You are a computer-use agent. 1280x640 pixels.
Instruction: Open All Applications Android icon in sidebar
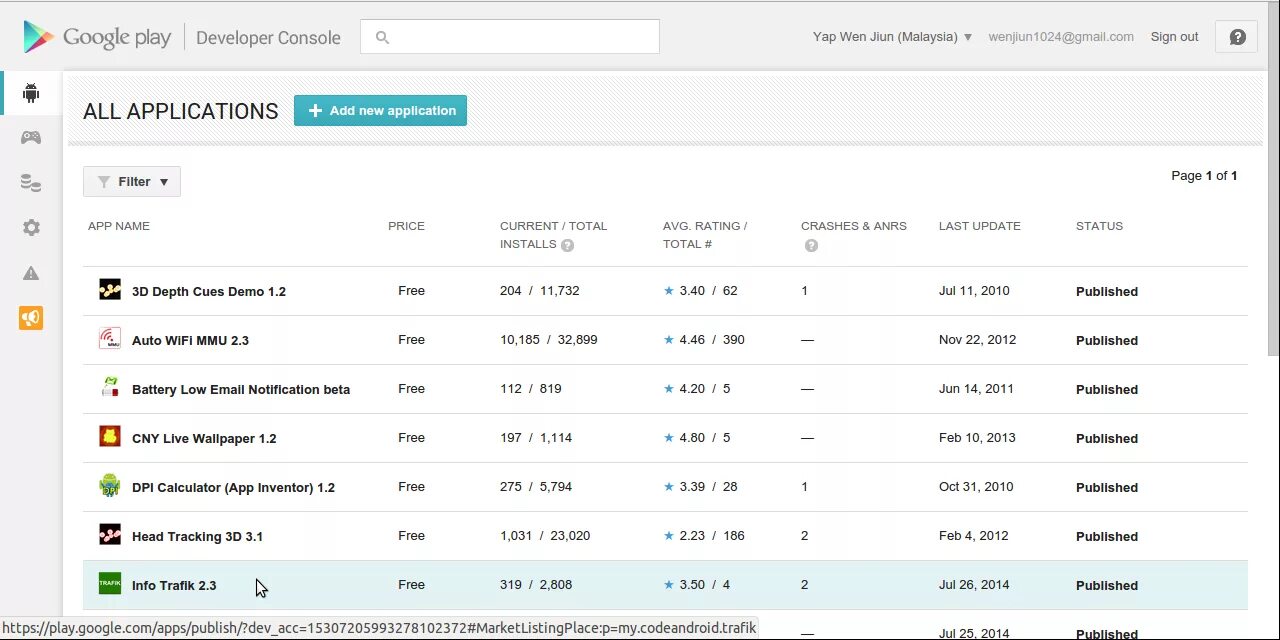pyautogui.click(x=31, y=93)
